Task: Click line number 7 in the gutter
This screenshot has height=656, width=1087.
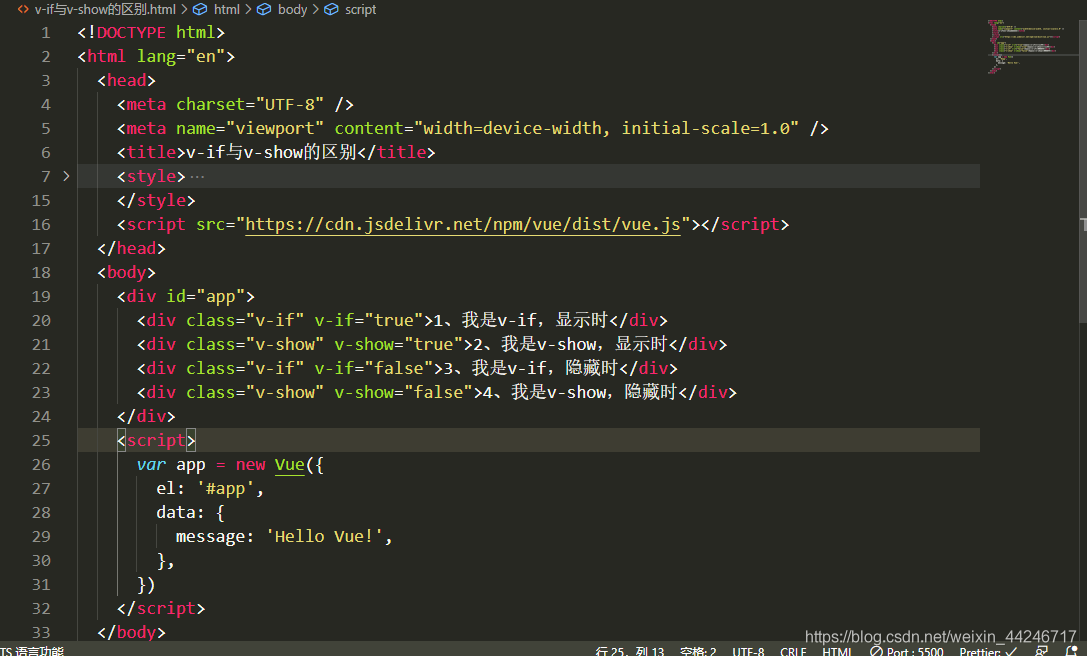Action: click(46, 176)
